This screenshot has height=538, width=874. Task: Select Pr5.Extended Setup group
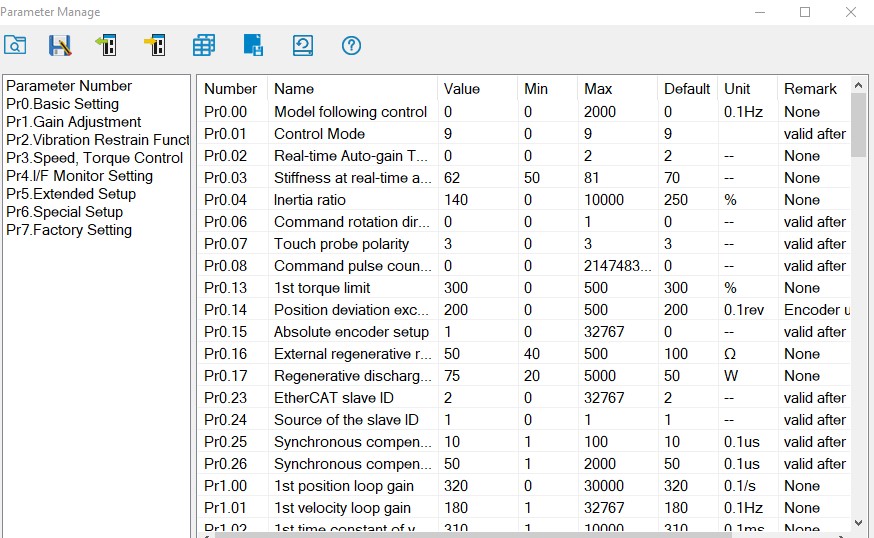click(71, 194)
